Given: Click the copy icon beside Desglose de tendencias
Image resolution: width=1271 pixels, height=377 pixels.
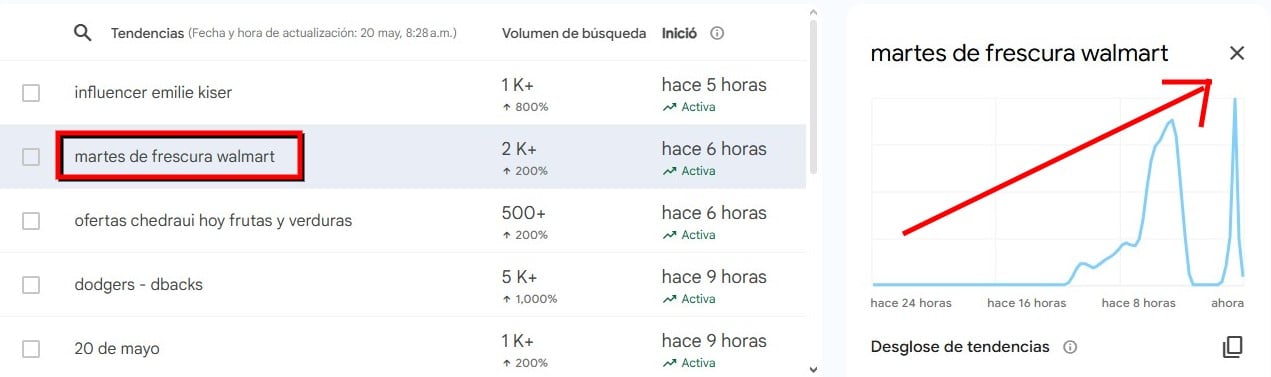Looking at the screenshot, I should (1232, 347).
